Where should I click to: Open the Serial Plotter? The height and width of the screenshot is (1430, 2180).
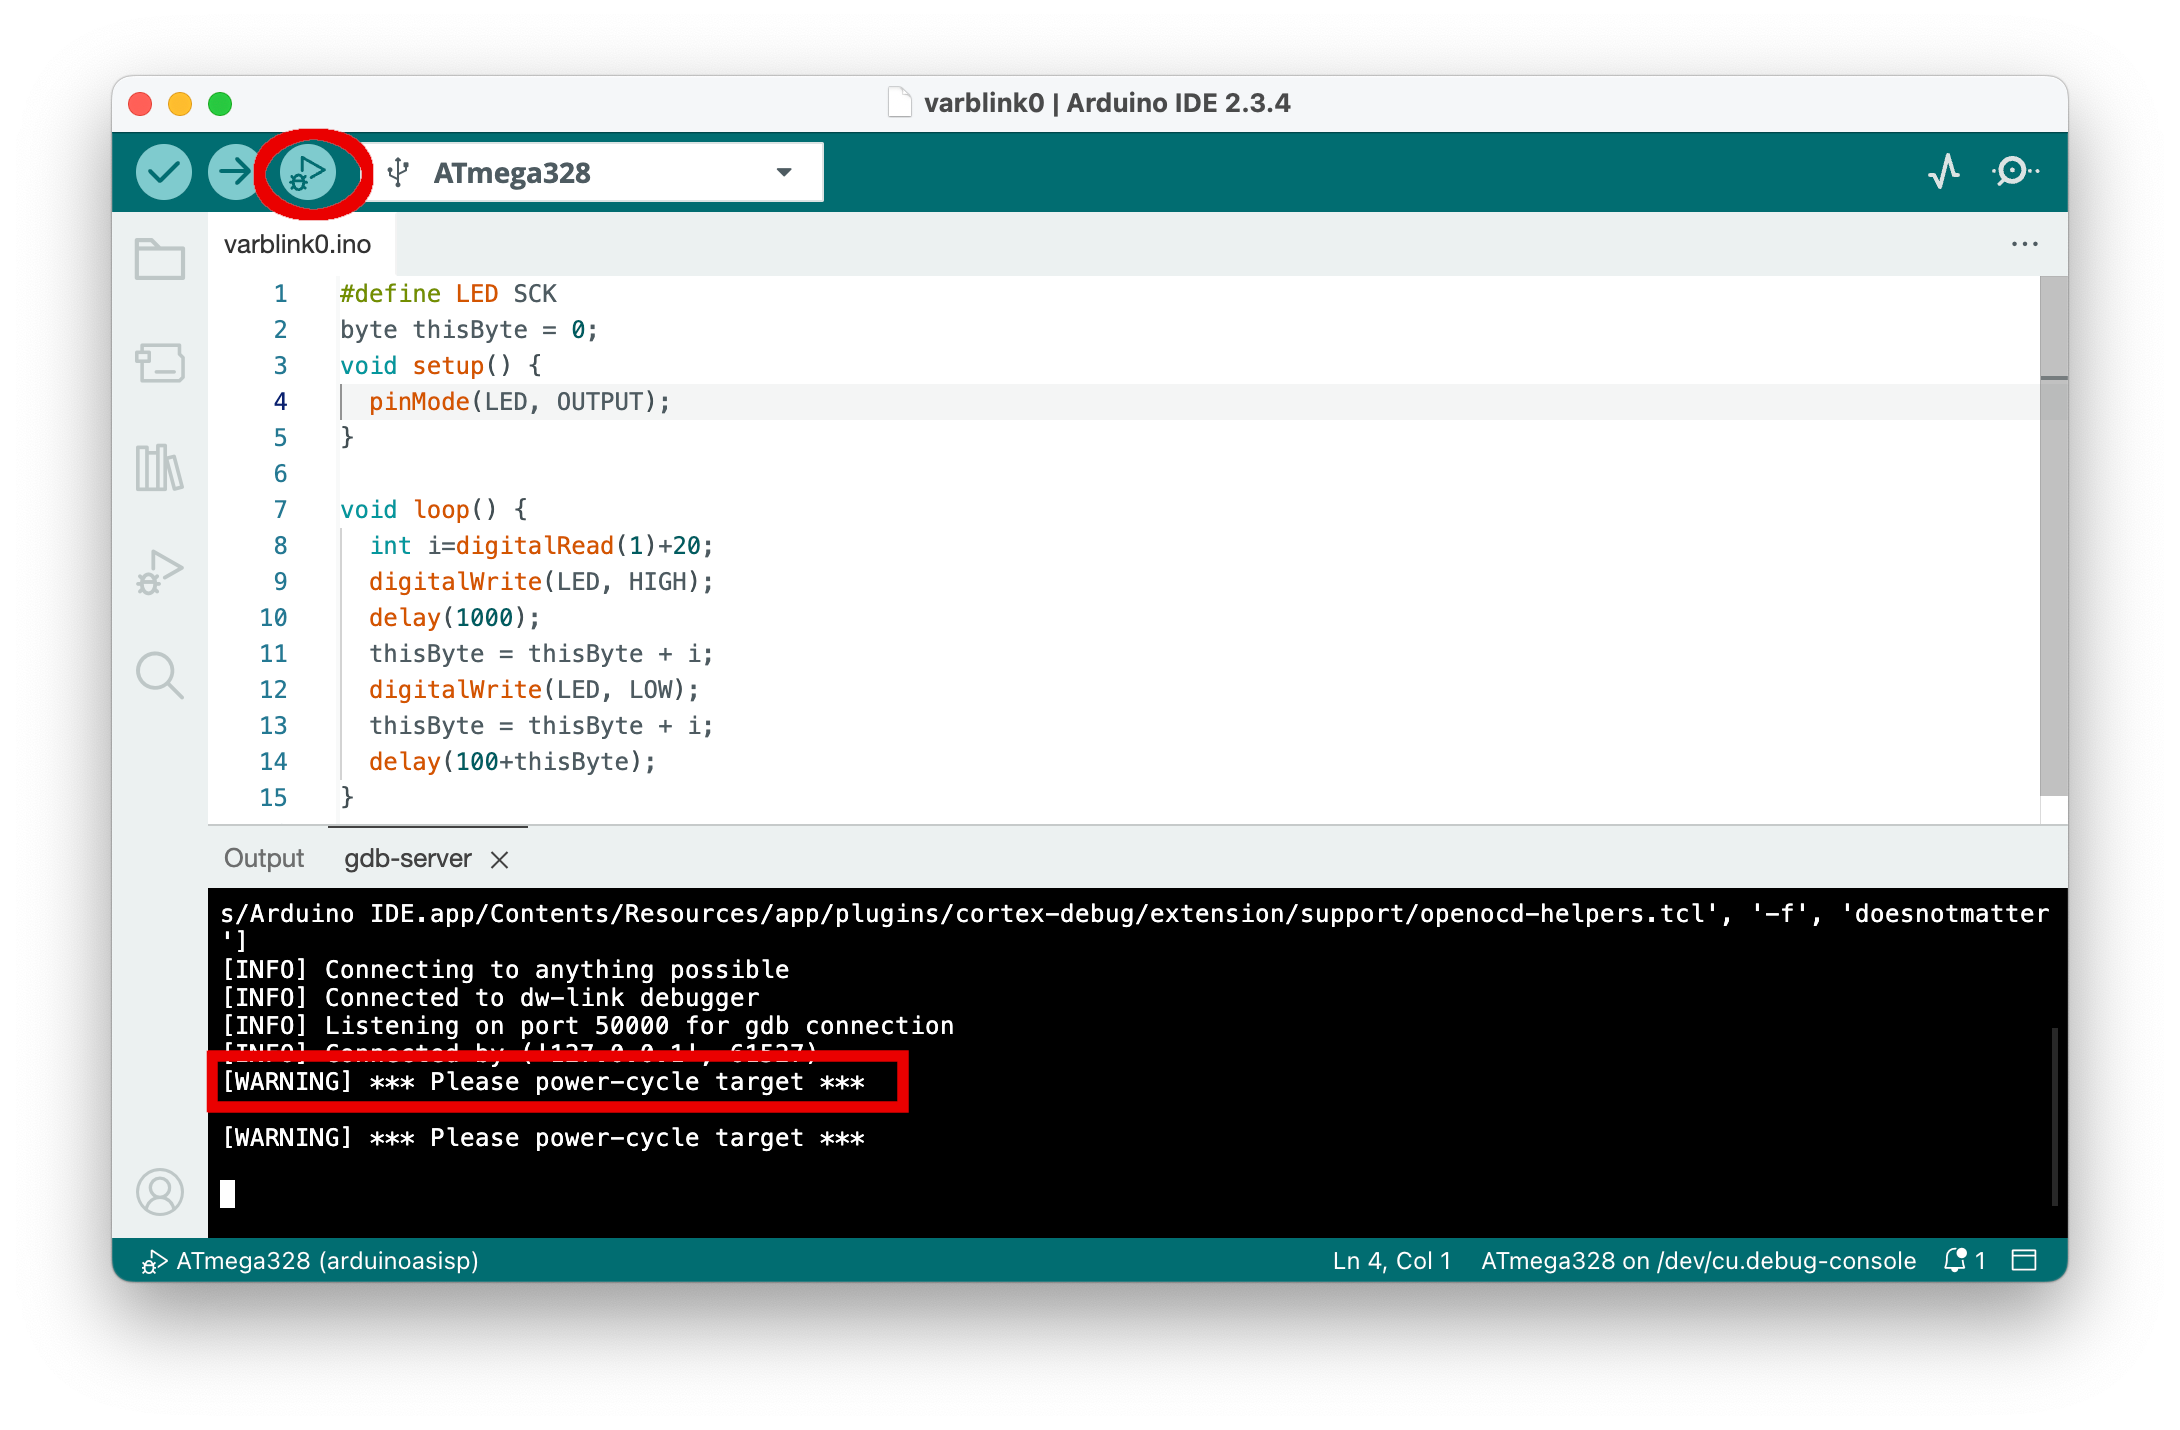(x=1943, y=172)
